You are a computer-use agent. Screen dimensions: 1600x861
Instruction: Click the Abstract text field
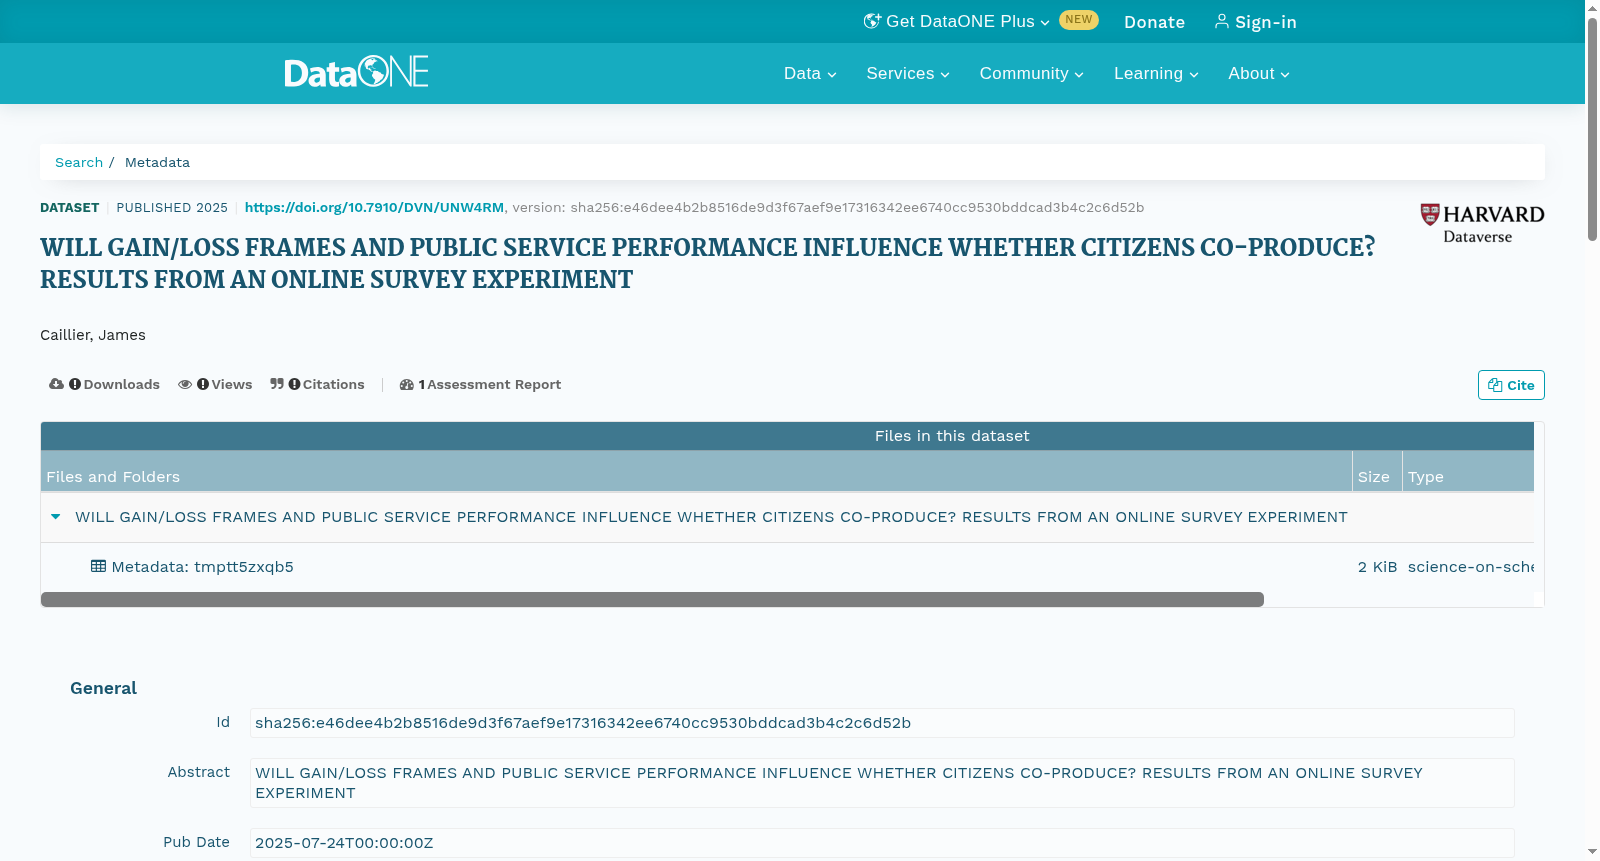pyautogui.click(x=882, y=783)
